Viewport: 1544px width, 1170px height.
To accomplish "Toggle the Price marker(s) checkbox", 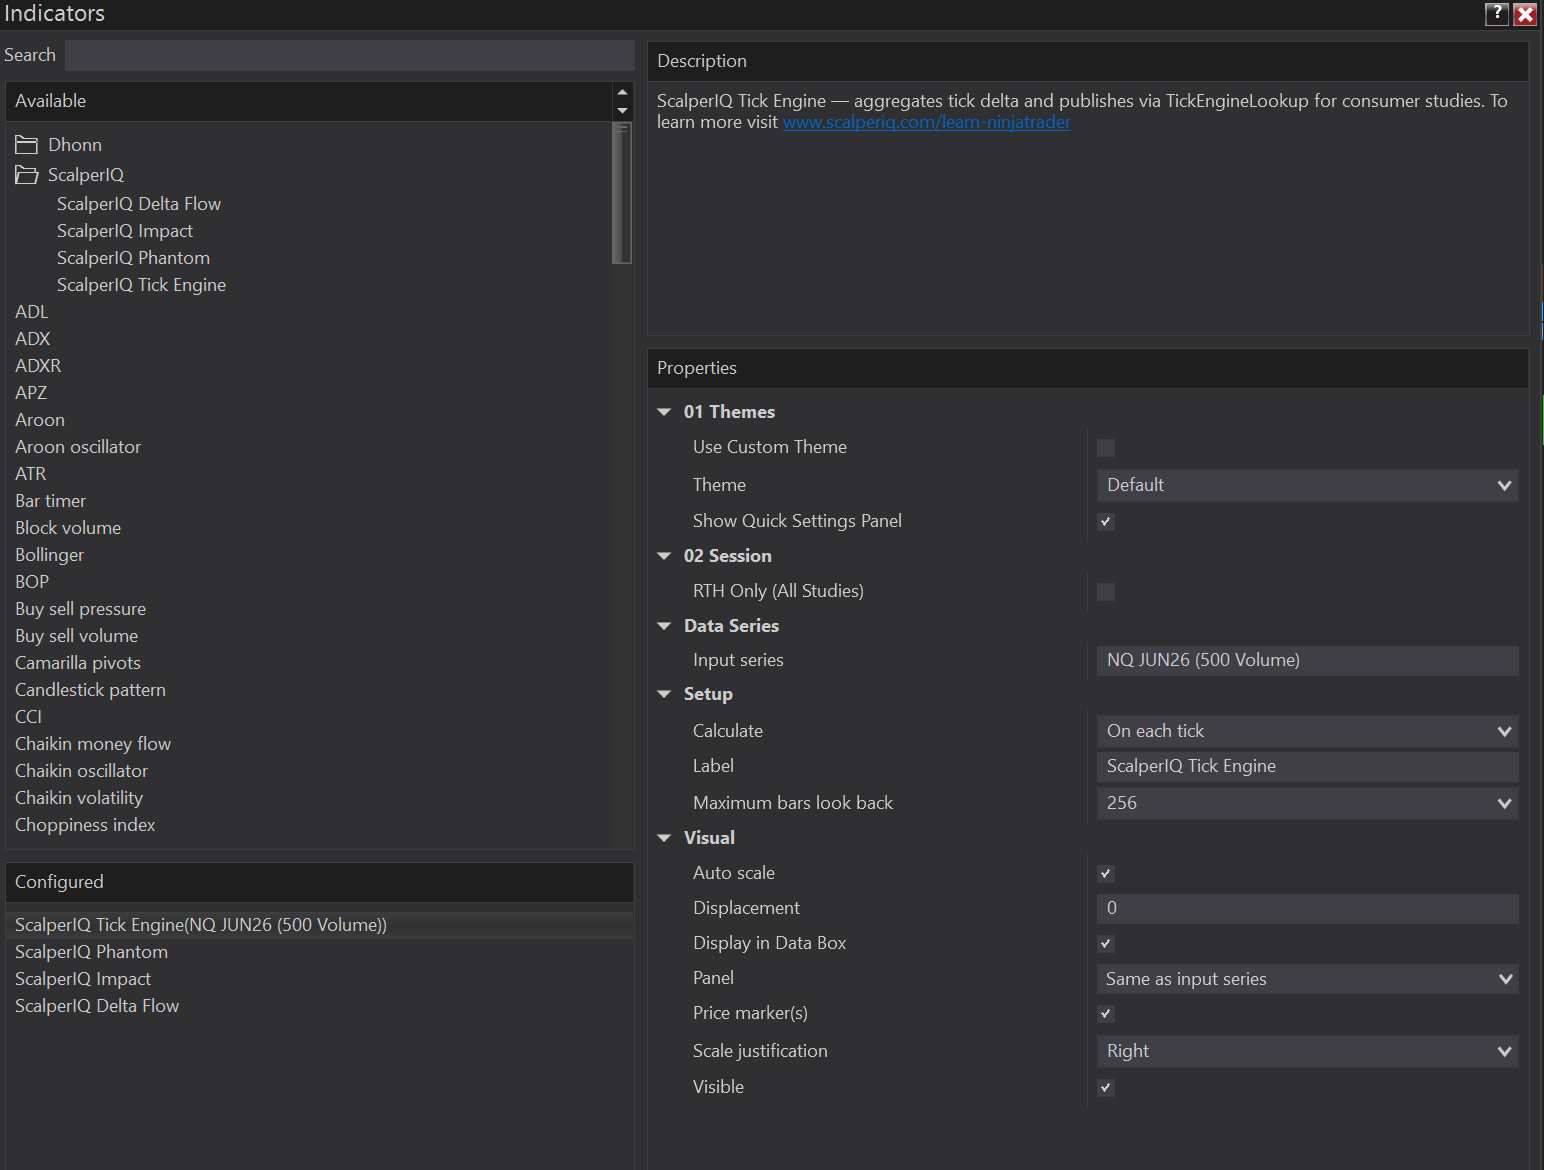I will [x=1106, y=1014].
